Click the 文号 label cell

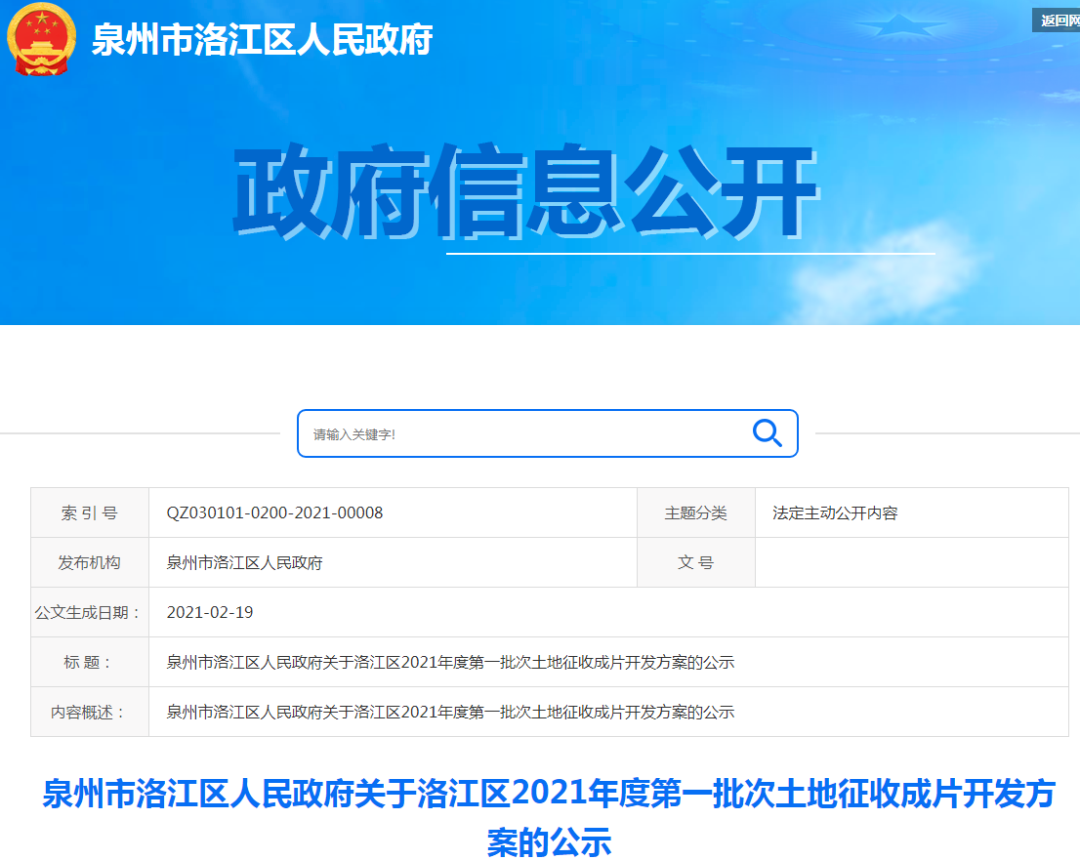coord(696,563)
